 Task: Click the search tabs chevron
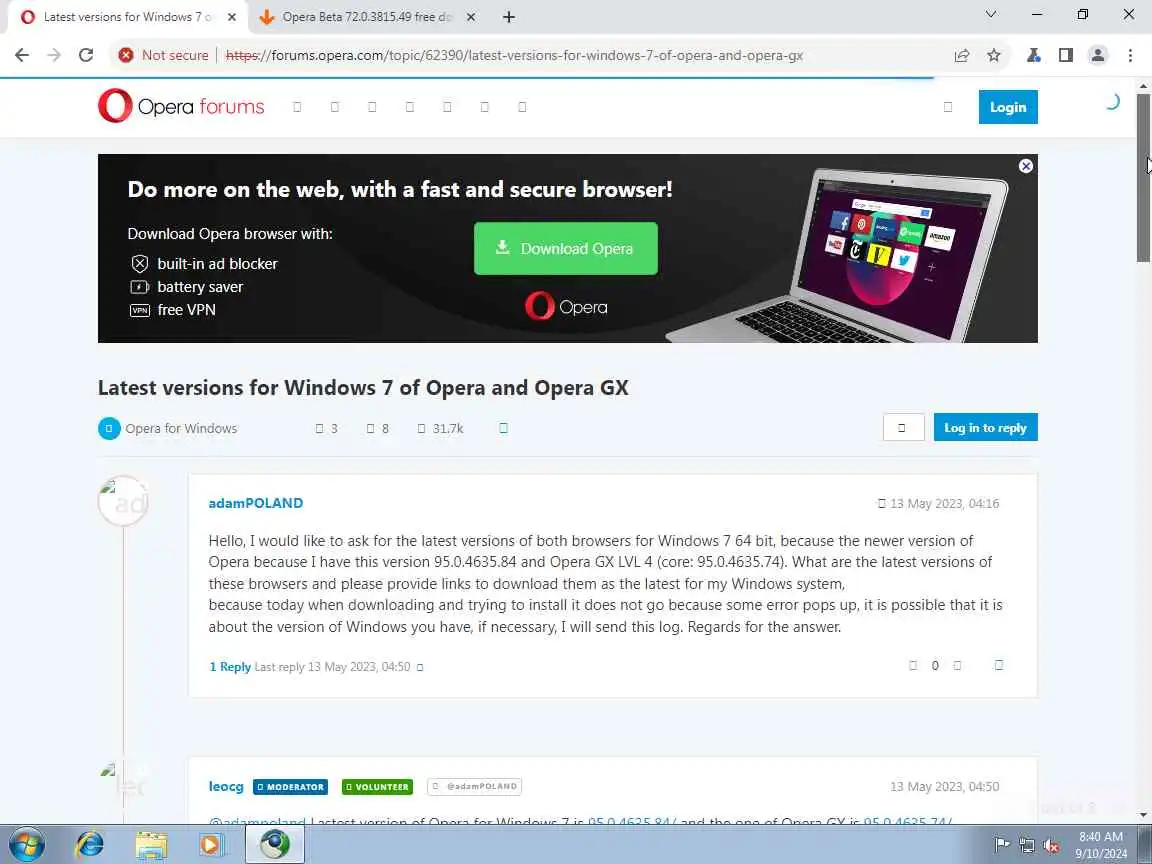click(x=990, y=14)
